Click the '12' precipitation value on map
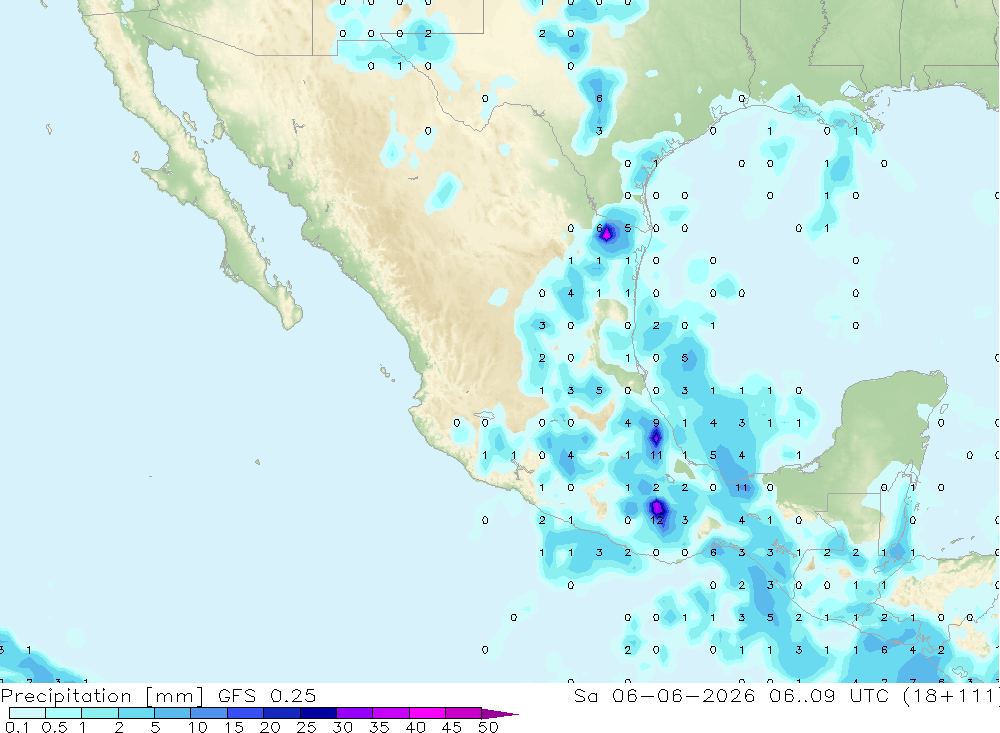The width and height of the screenshot is (1000, 733). click(657, 520)
